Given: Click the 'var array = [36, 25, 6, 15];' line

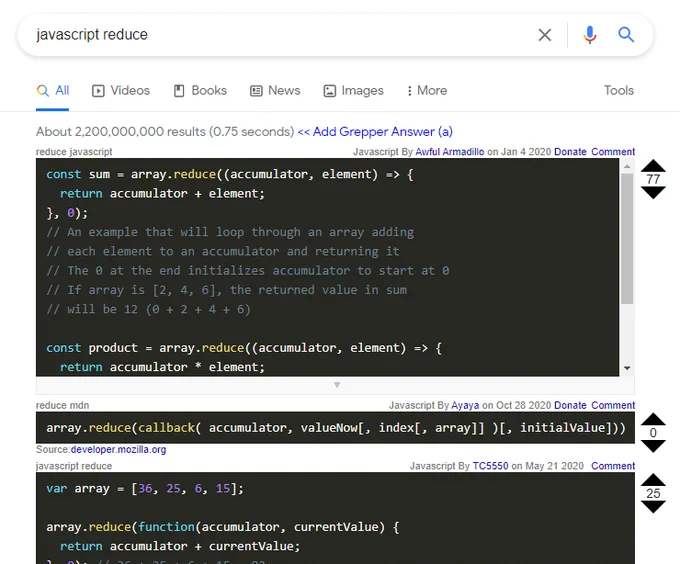Looking at the screenshot, I should (x=145, y=489).
